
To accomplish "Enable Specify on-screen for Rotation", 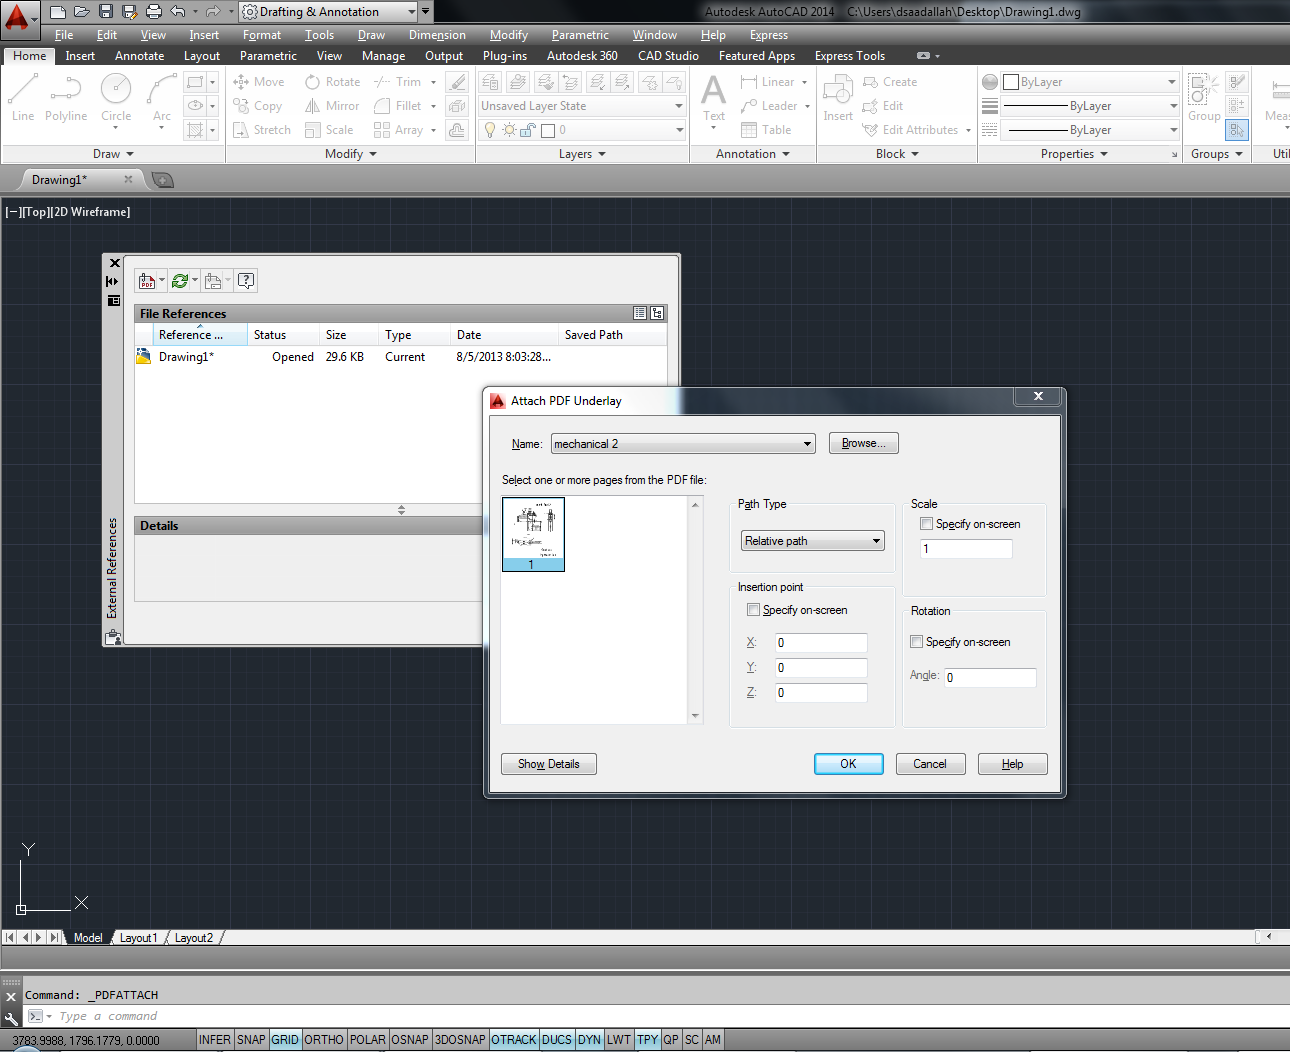I will point(916,642).
